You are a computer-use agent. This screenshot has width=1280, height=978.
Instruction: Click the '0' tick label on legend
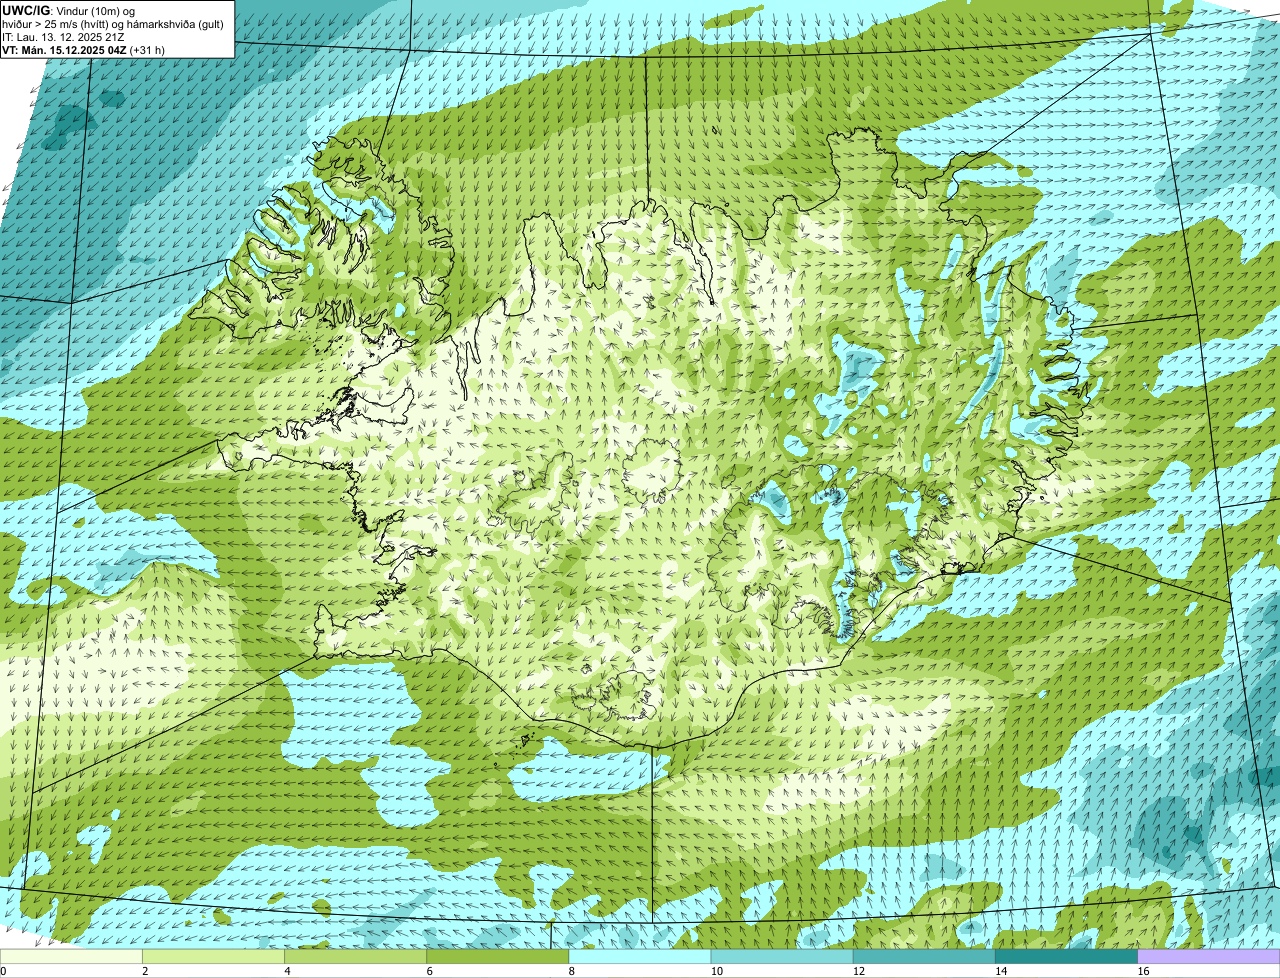[x=3, y=971]
